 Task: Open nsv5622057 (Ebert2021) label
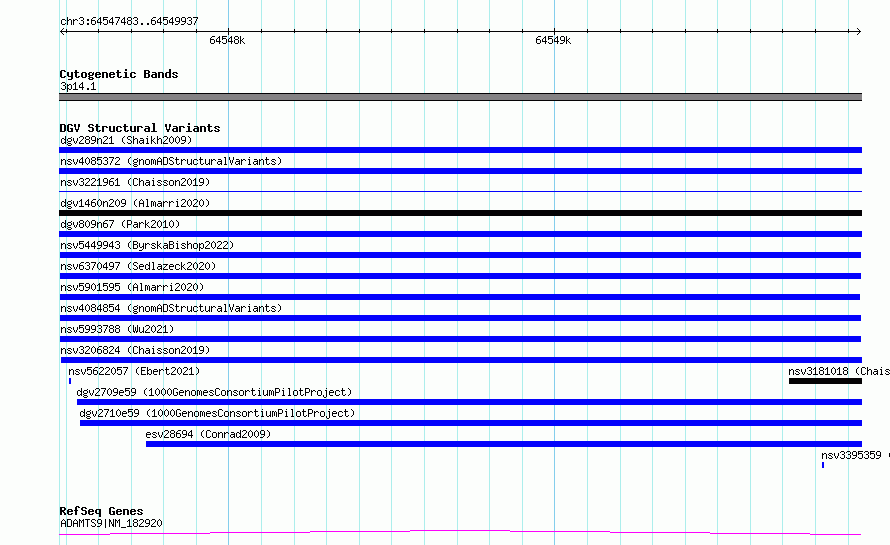coord(134,371)
